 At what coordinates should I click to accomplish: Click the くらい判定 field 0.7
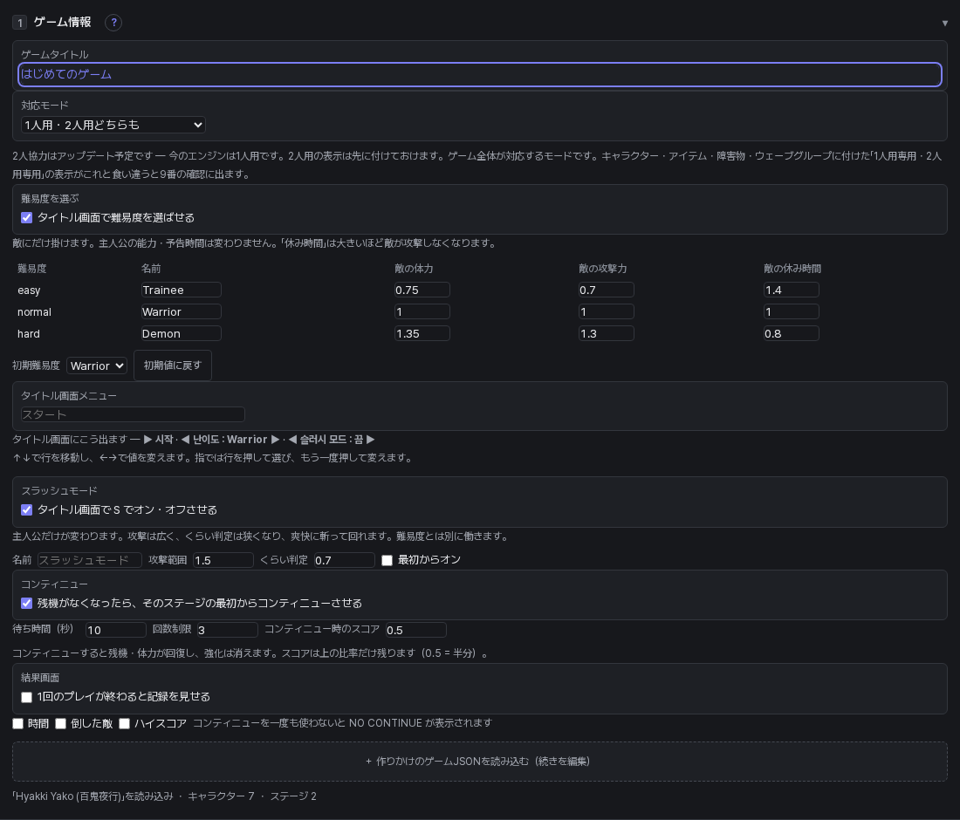[x=344, y=560]
